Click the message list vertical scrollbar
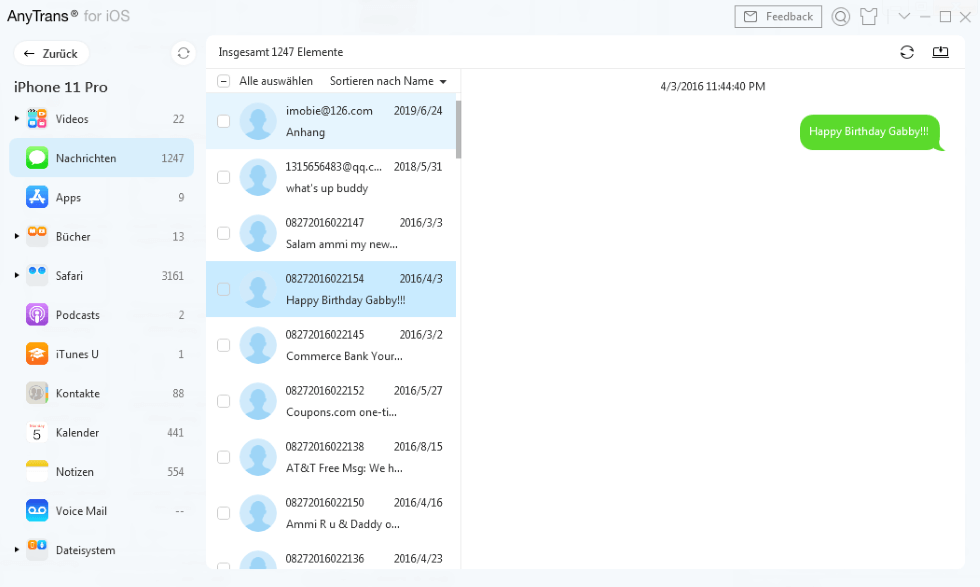Screen dimensions: 980x587 pos(458,130)
